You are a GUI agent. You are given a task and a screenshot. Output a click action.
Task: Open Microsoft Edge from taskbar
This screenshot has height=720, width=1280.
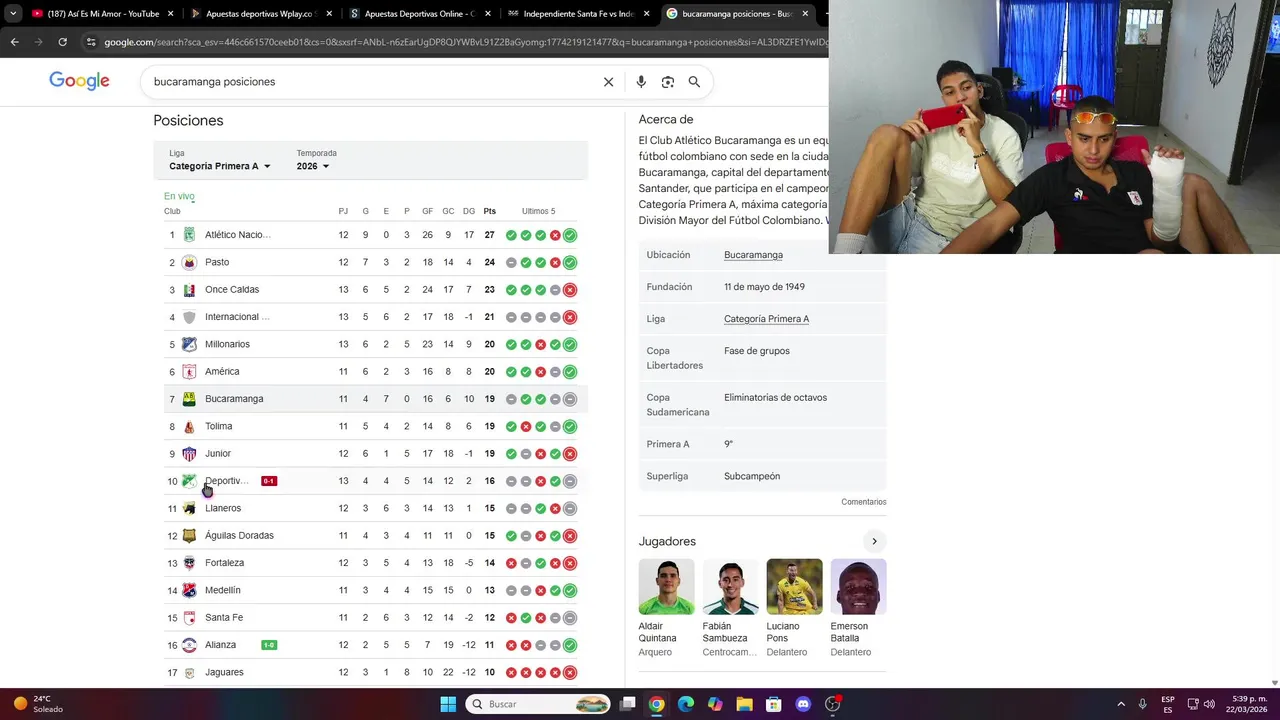[x=686, y=704]
